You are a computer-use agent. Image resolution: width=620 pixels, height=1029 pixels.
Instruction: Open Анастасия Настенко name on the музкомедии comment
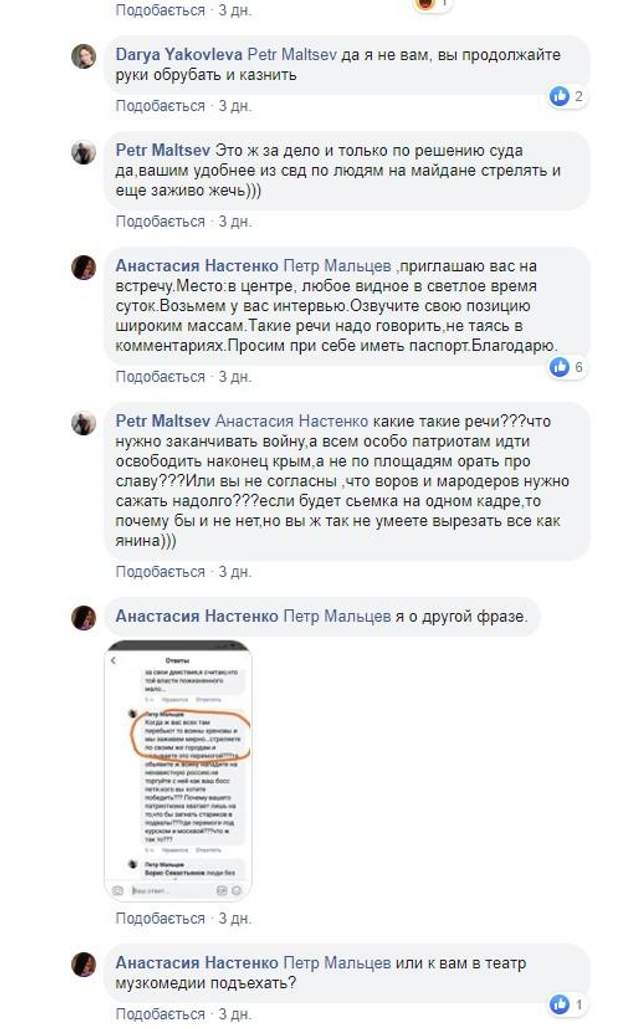pos(197,963)
